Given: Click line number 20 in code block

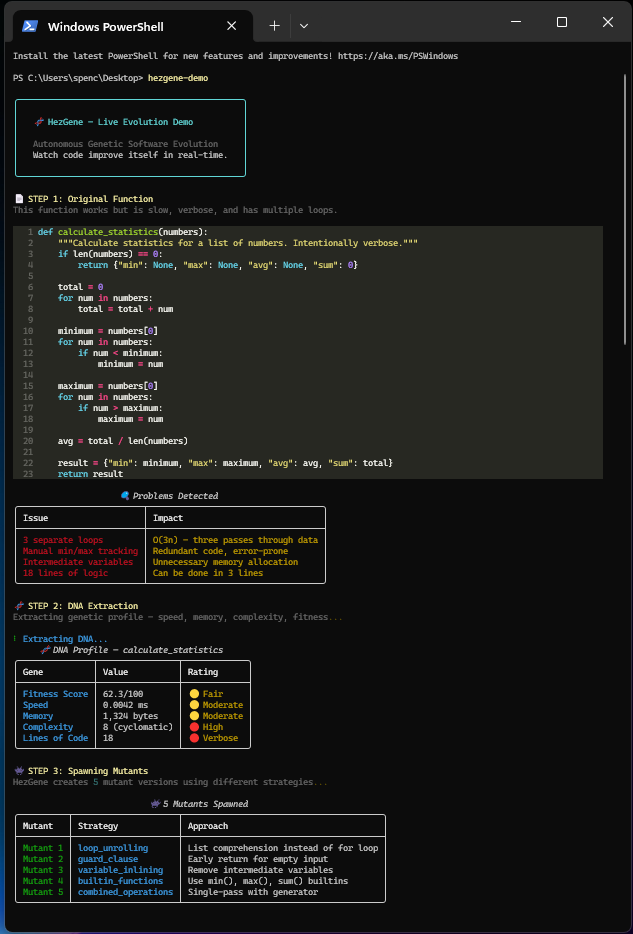Looking at the screenshot, I should [28, 441].
